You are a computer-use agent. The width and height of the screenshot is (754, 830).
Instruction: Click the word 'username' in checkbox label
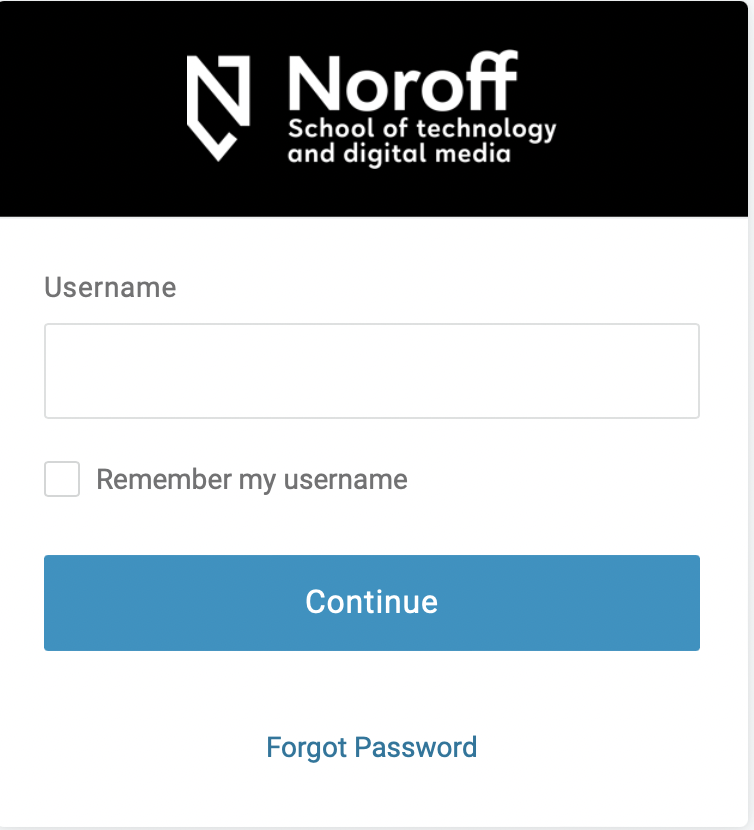pyautogui.click(x=346, y=480)
